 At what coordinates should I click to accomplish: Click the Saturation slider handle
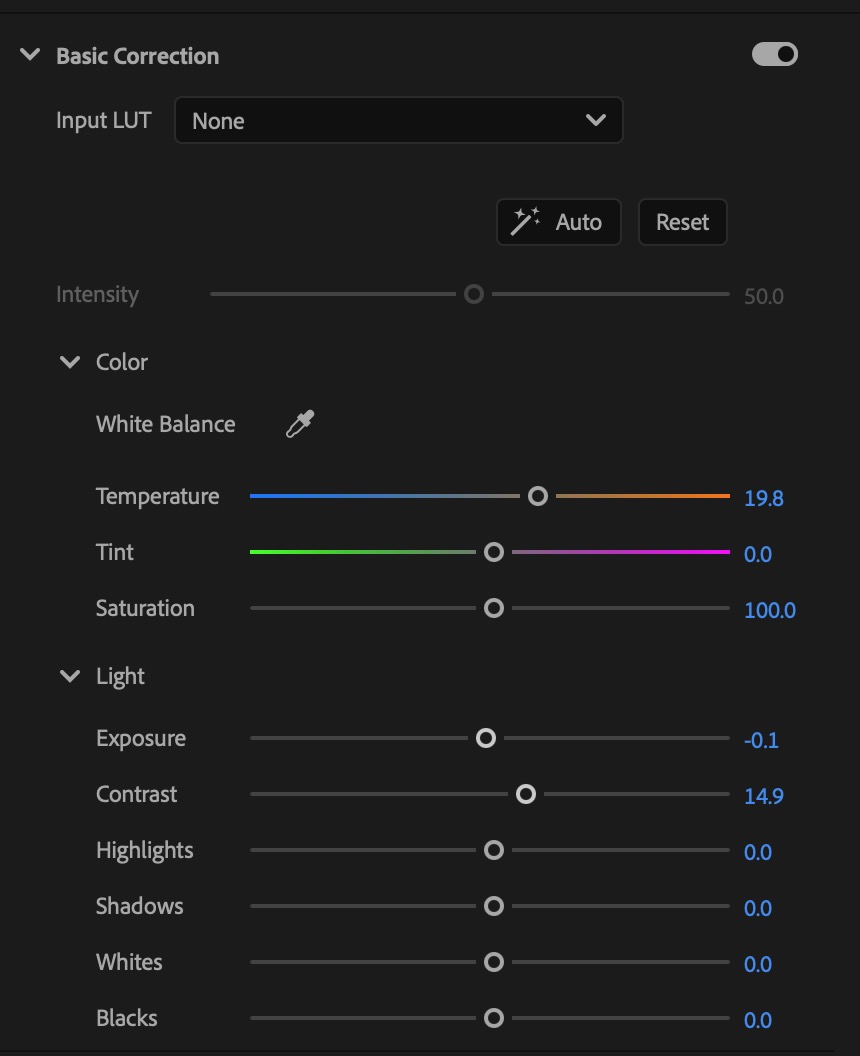click(x=494, y=608)
